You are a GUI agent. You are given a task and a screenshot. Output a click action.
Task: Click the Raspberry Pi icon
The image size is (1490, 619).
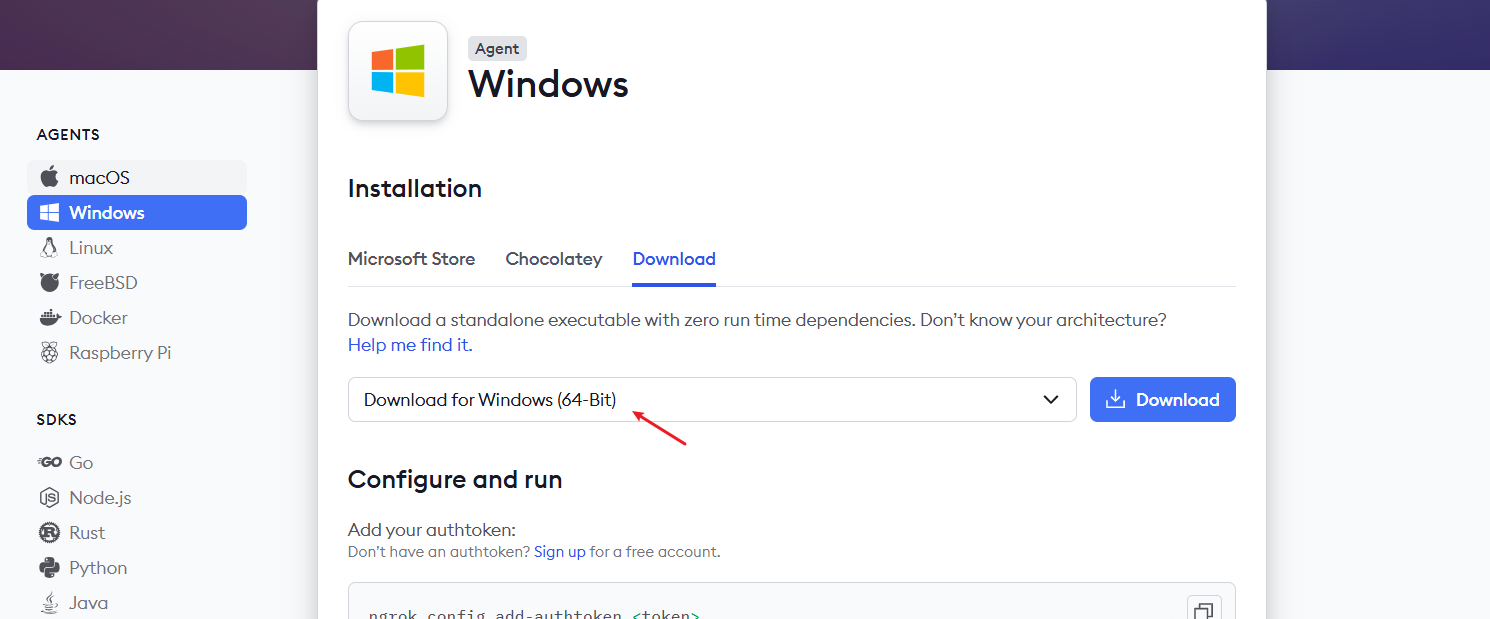(49, 353)
